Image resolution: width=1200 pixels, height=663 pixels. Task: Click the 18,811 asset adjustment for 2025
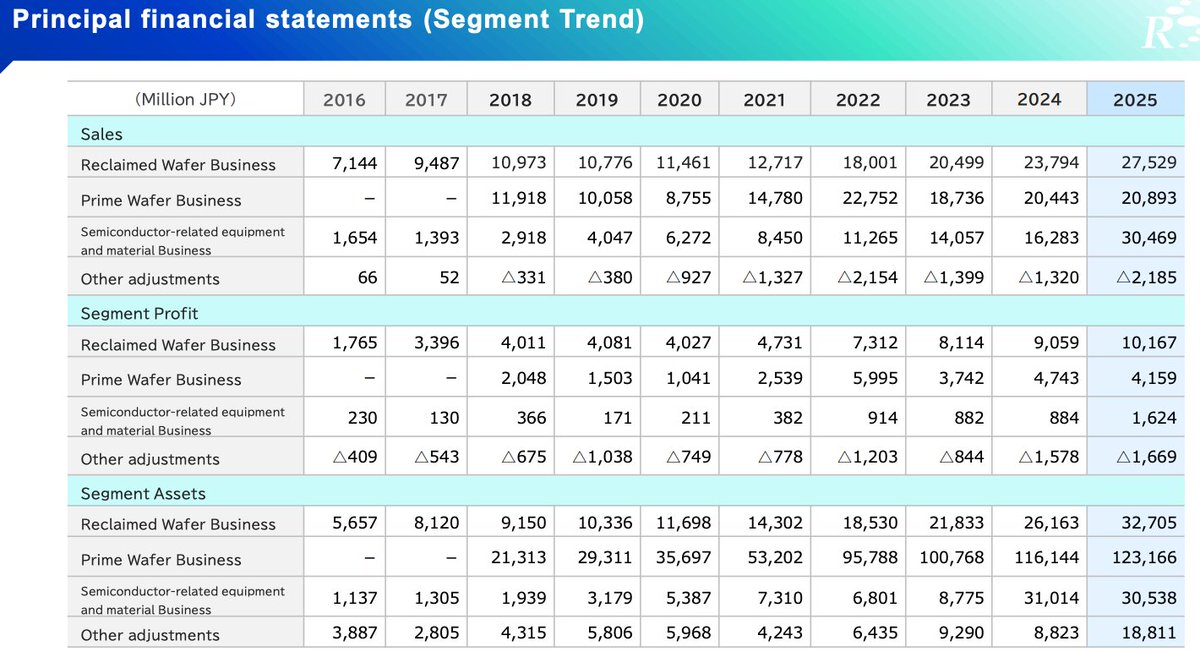click(x=1149, y=633)
